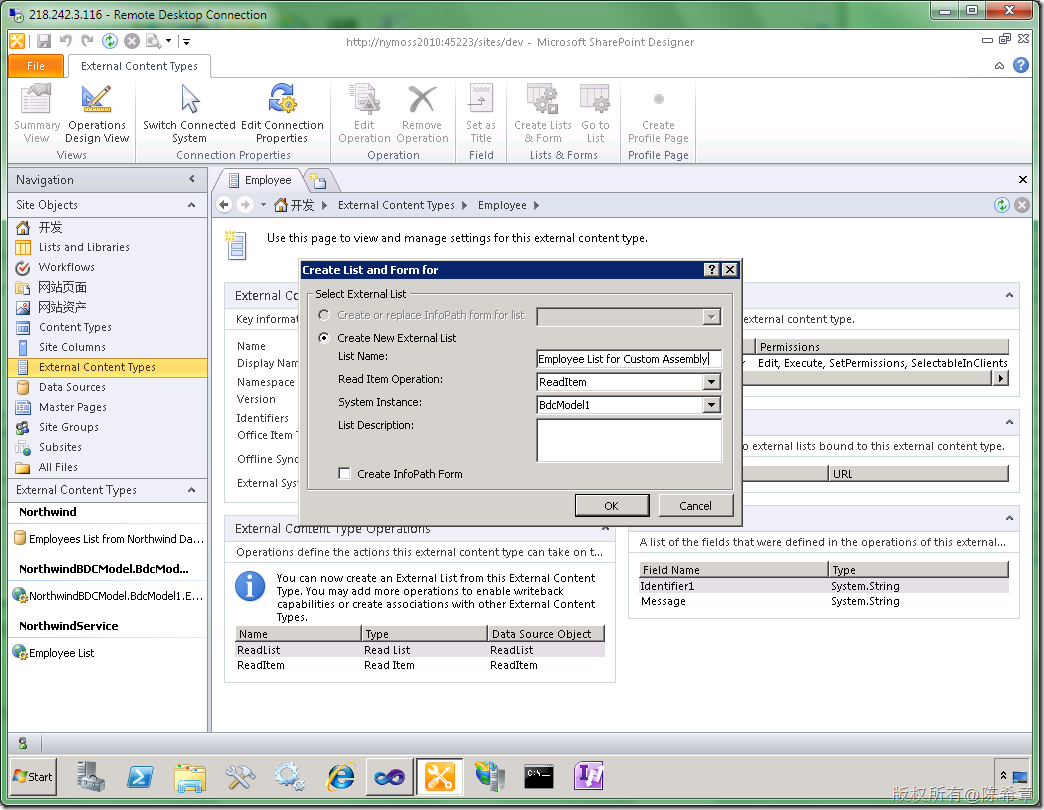Click the forward navigation arrow
Screen dimensions: 1044x810
(245, 205)
